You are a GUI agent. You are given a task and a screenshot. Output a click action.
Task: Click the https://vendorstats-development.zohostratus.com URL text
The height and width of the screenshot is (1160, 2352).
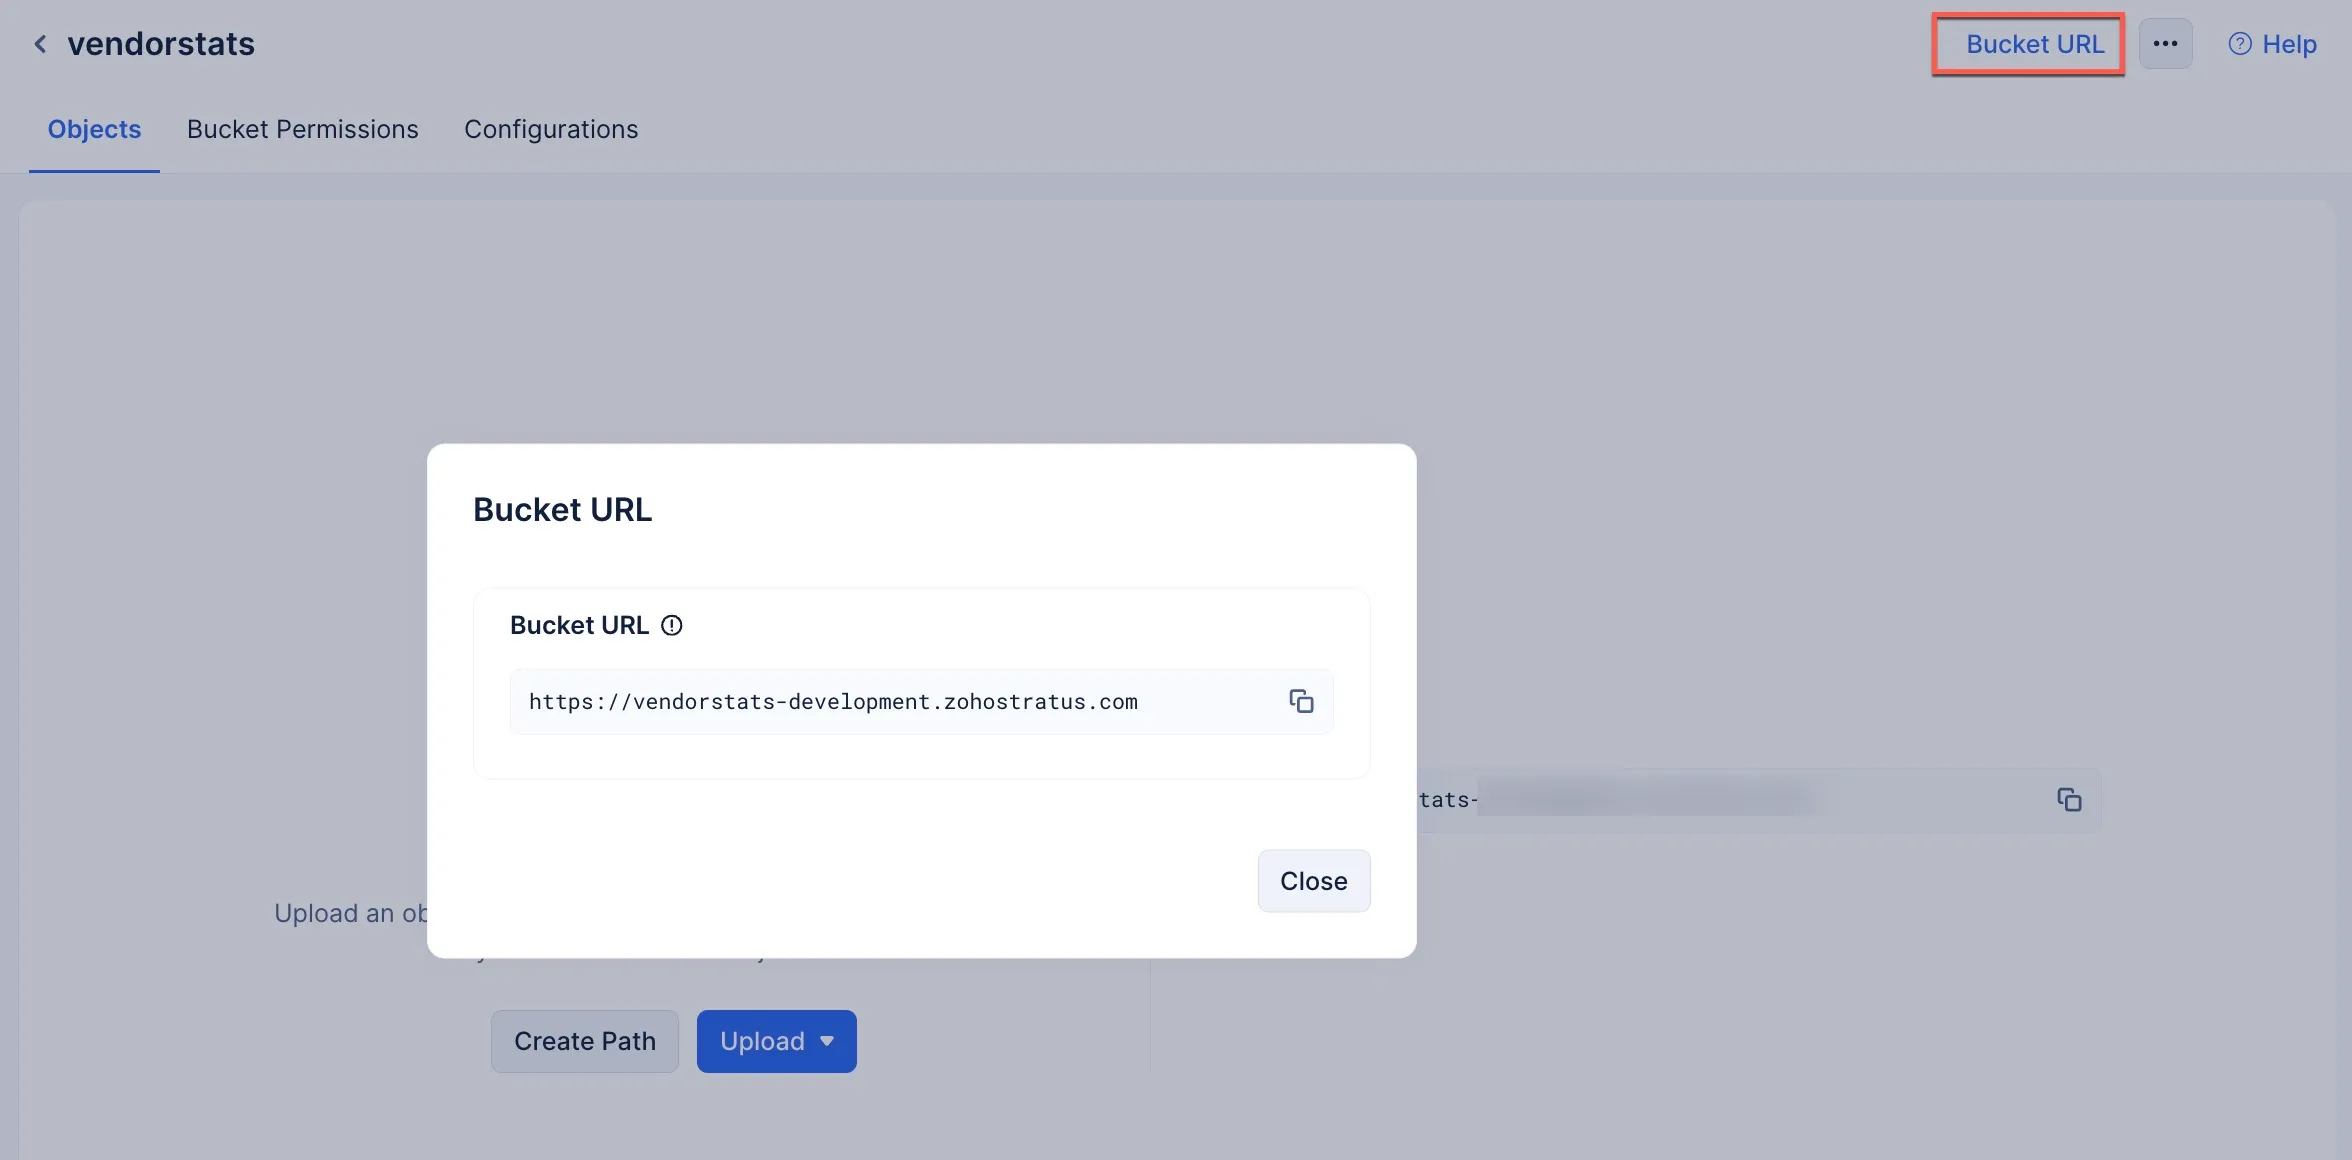click(x=833, y=702)
